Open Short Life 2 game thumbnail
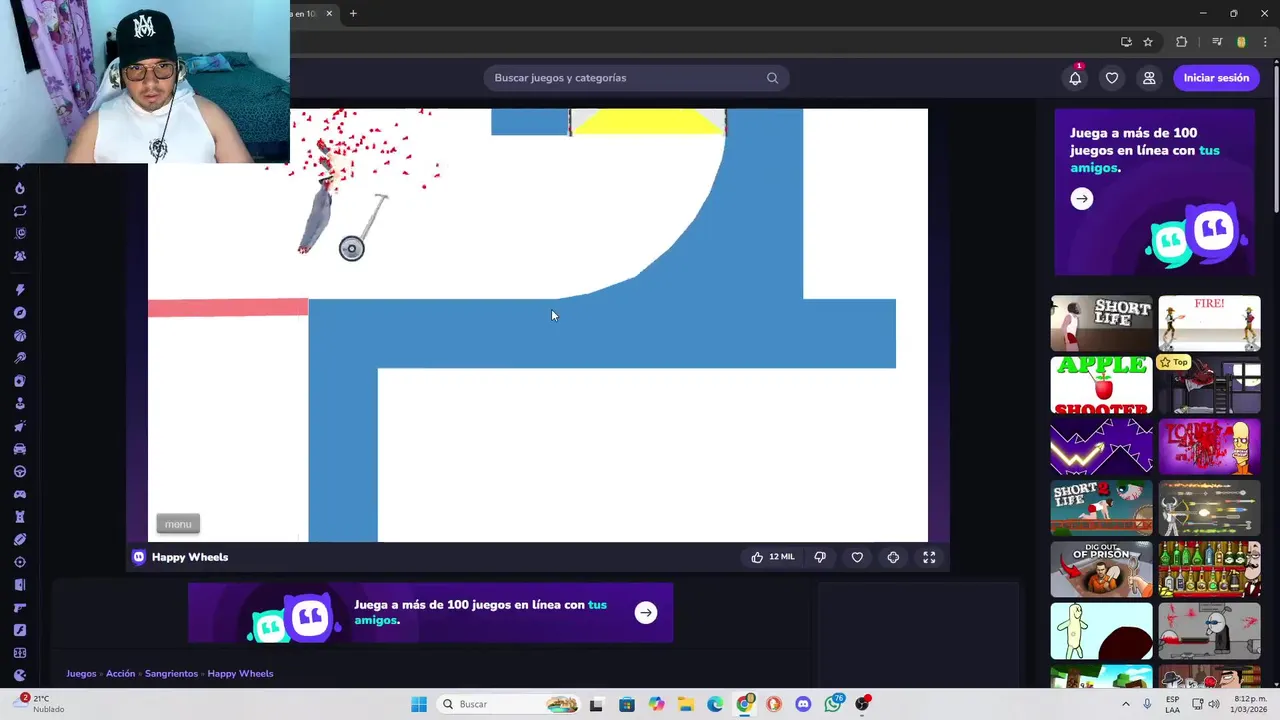 [x=1101, y=508]
